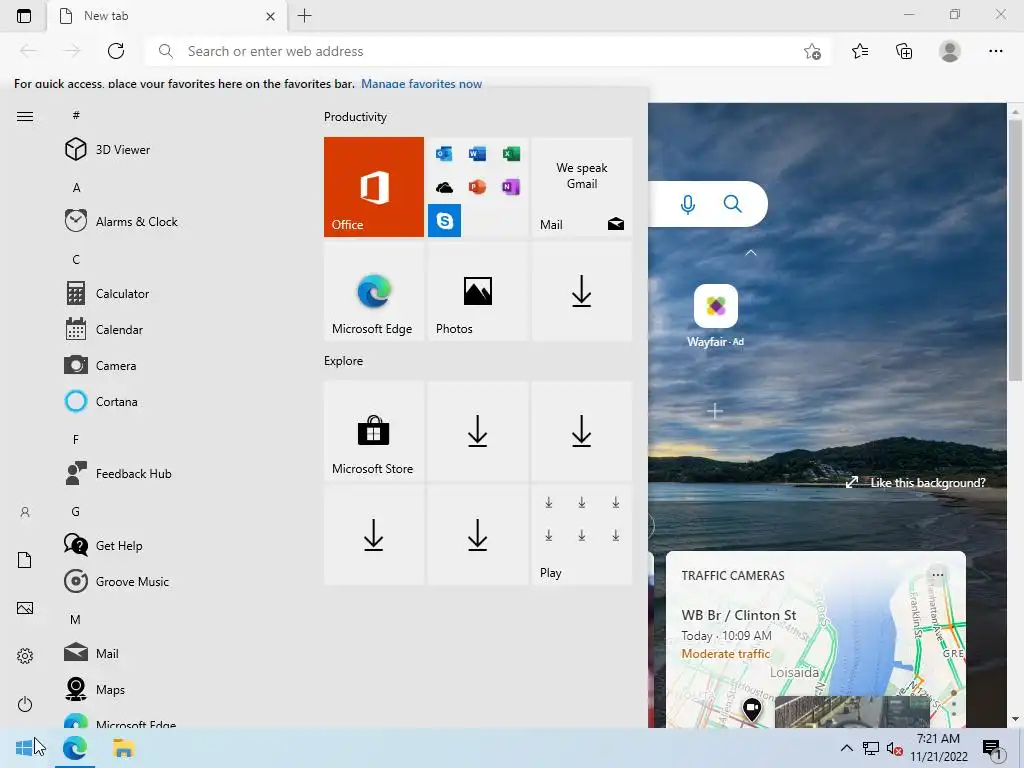Open OneNote from the Office tile group

coord(511,187)
